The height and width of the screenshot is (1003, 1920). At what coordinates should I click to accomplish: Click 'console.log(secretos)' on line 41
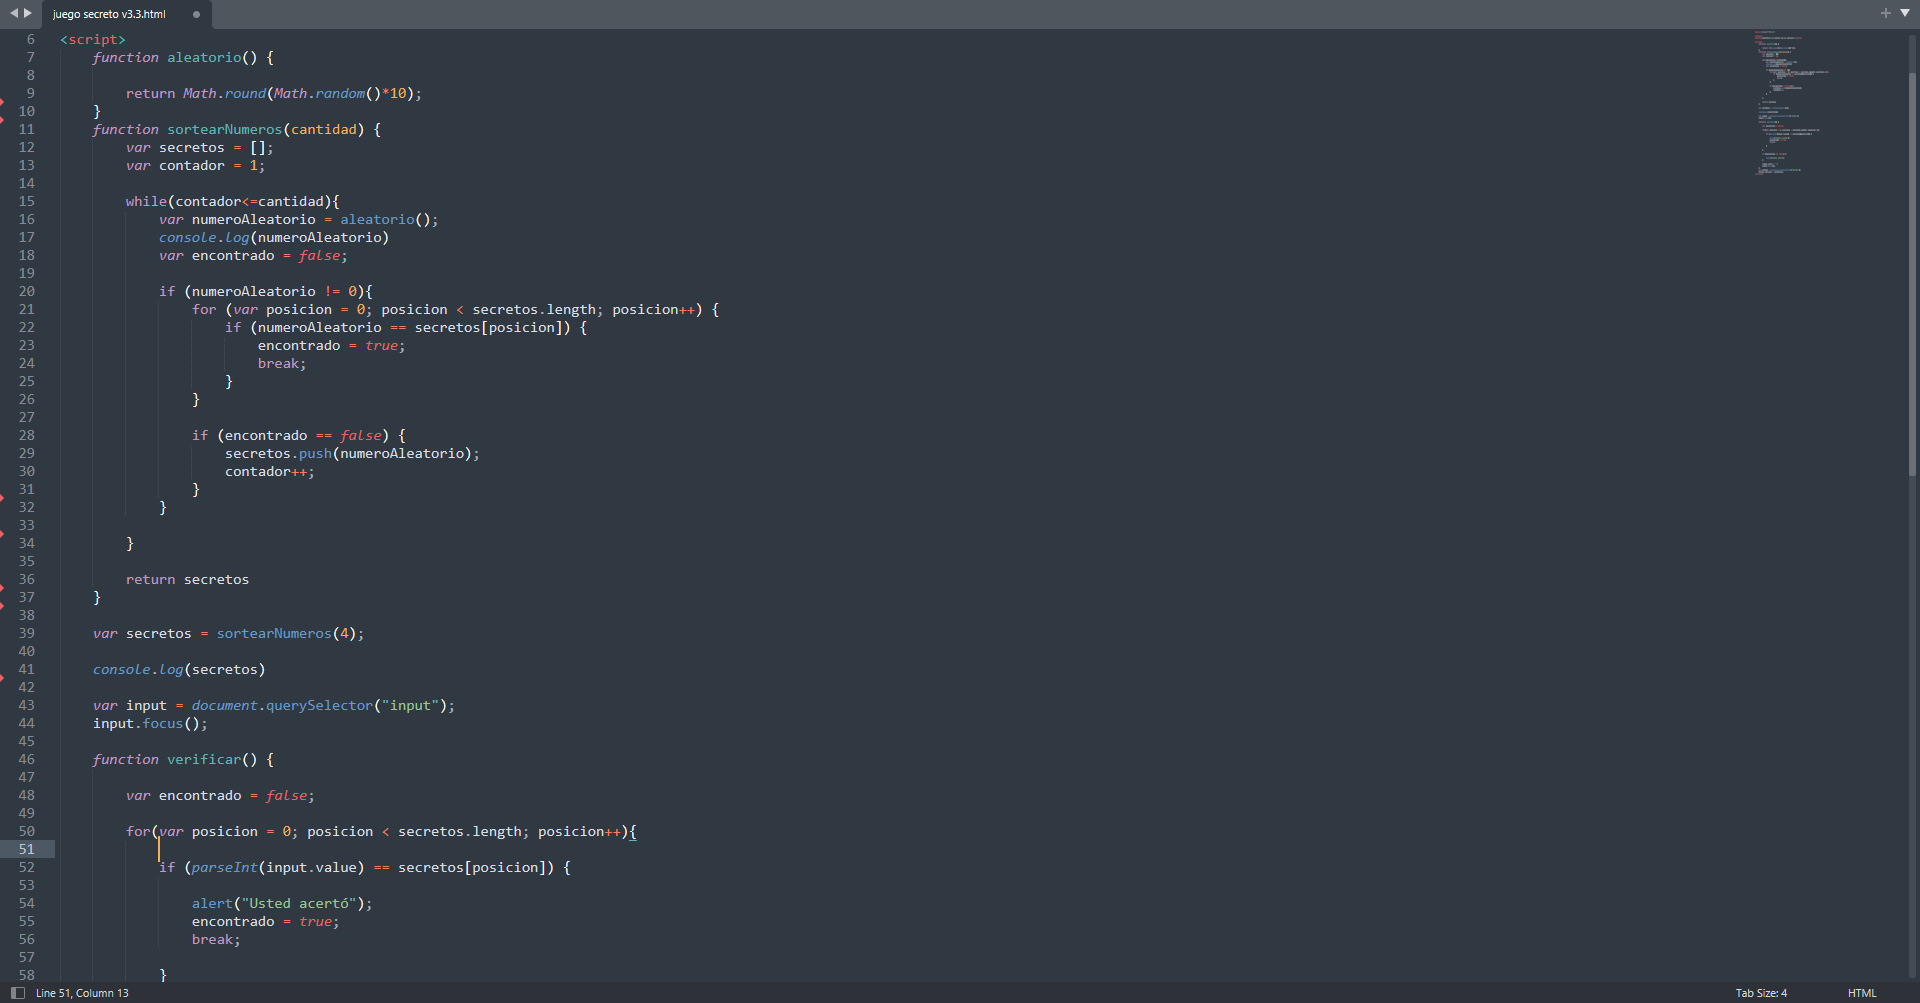(179, 669)
